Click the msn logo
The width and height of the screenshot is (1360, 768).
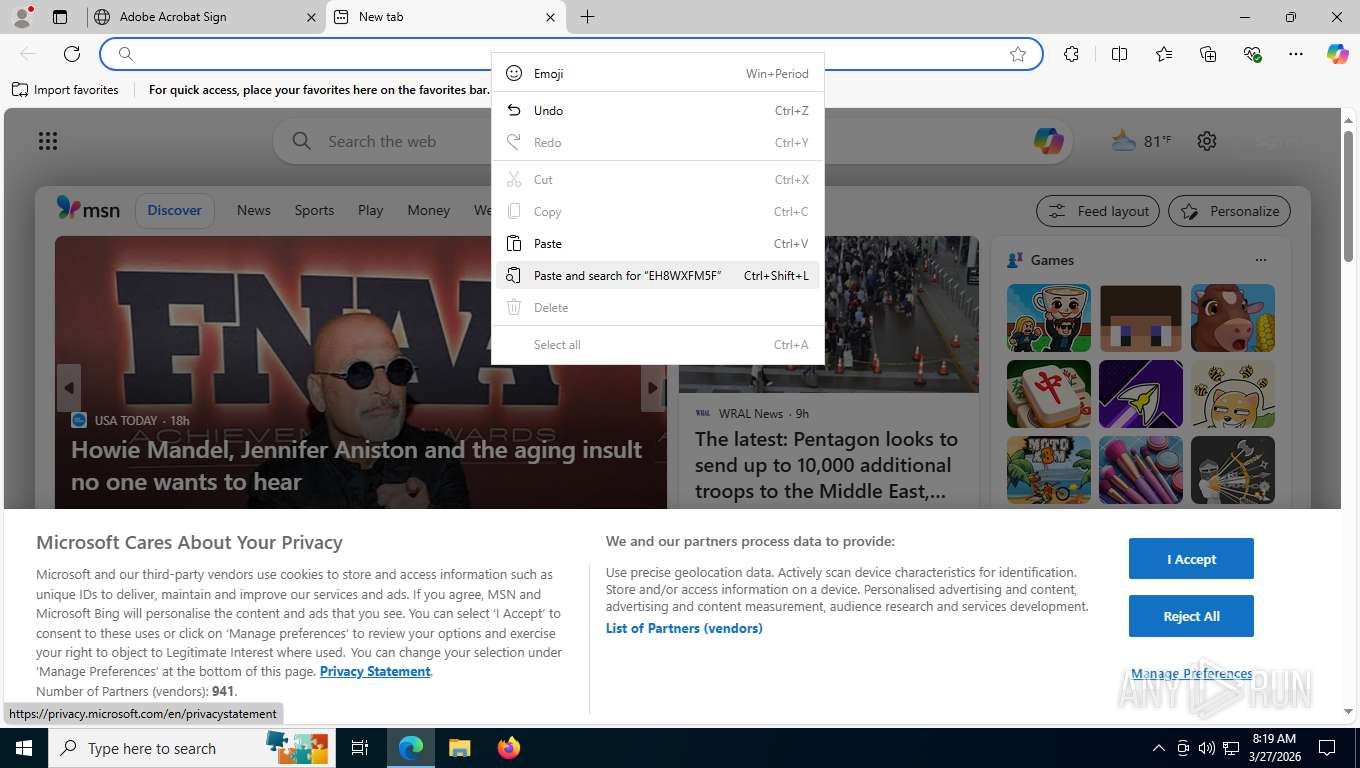point(88,210)
